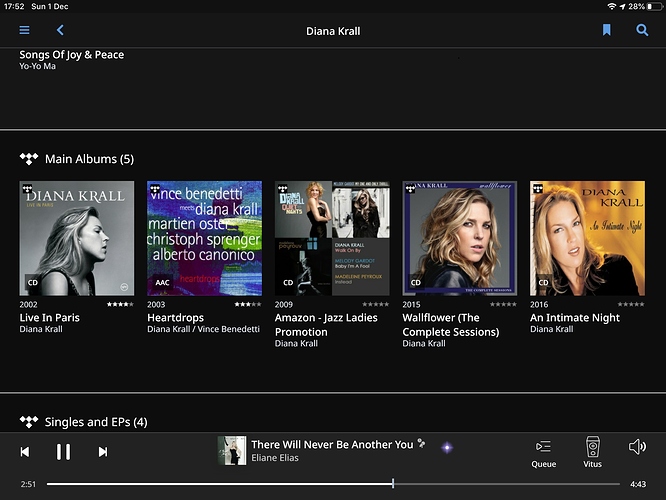Open the Heartdrops album cover
Screen dimensions: 666x500
[x=204, y=238]
